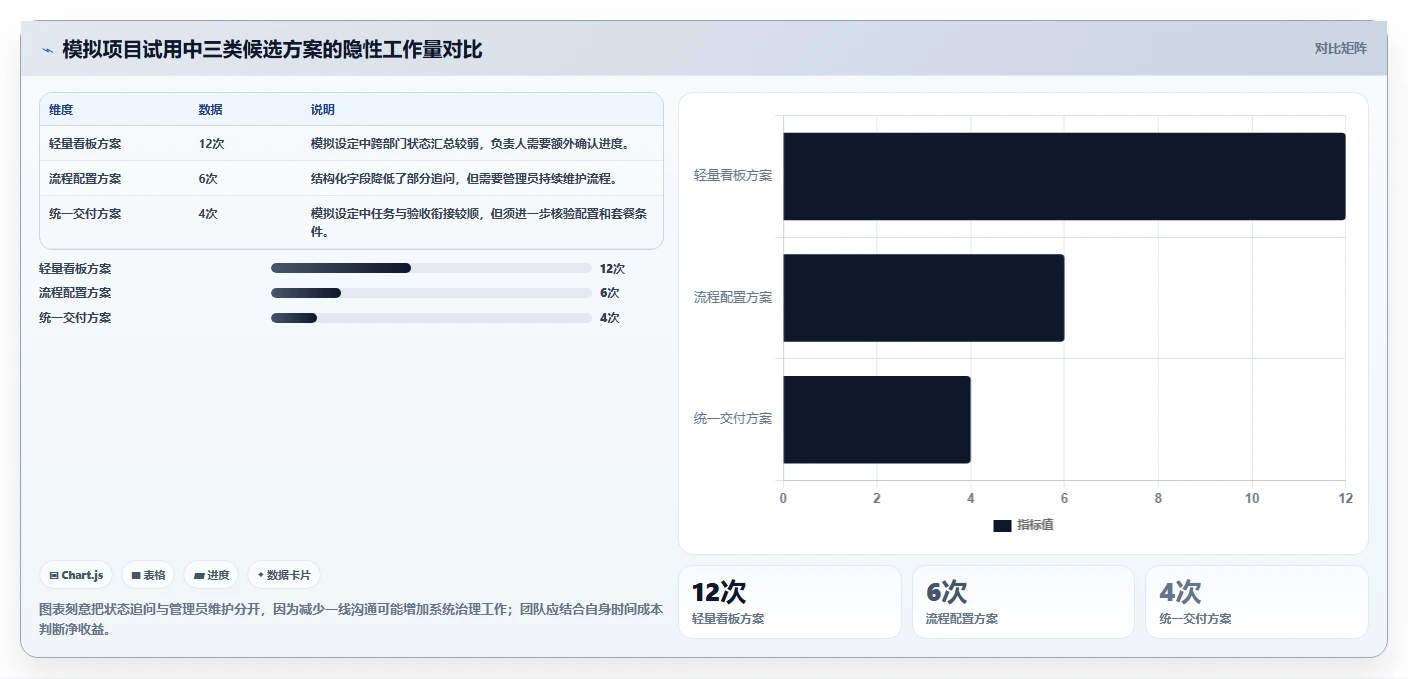The width and height of the screenshot is (1408, 679).
Task: Click the 流程配置方案 progress bar
Action: tap(431, 293)
